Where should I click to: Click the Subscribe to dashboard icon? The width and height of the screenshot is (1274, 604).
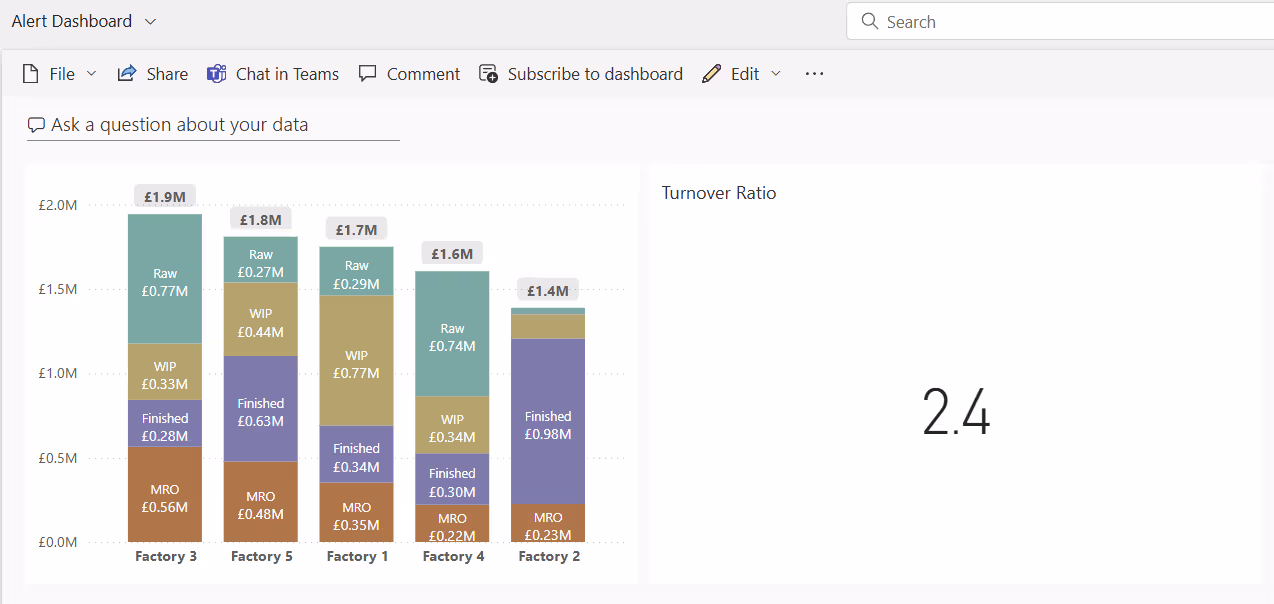(489, 74)
